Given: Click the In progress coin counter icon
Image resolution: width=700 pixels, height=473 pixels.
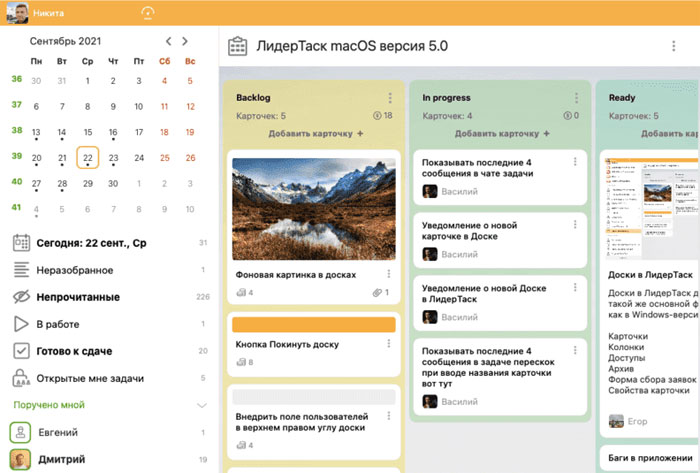Looking at the screenshot, I should coord(567,116).
